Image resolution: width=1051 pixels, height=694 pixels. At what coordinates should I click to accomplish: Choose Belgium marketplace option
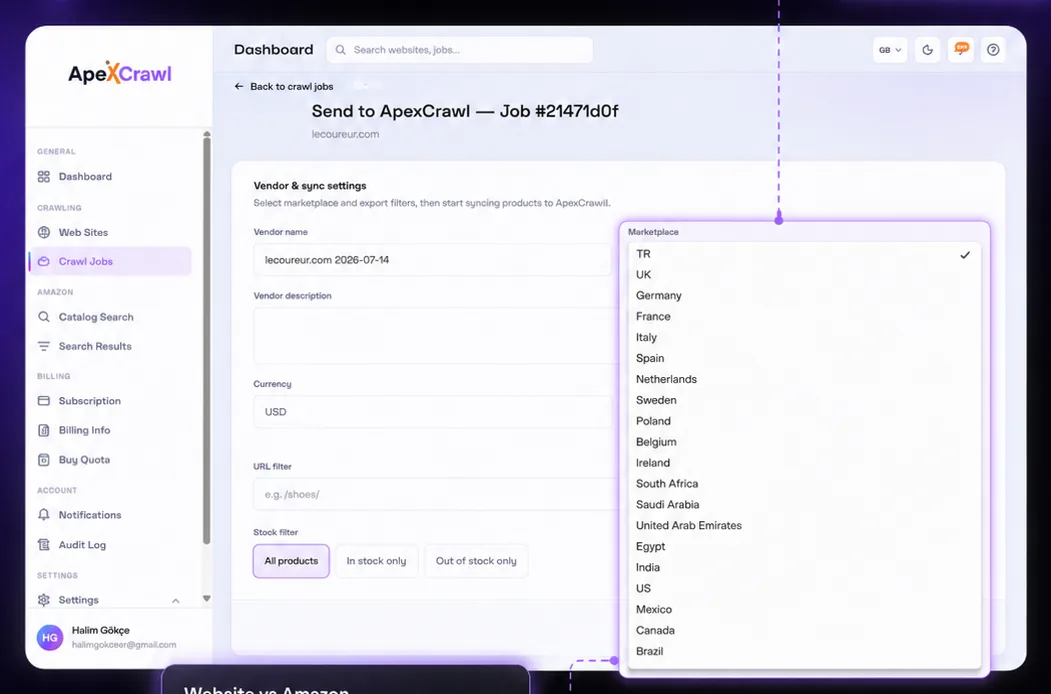click(803, 442)
